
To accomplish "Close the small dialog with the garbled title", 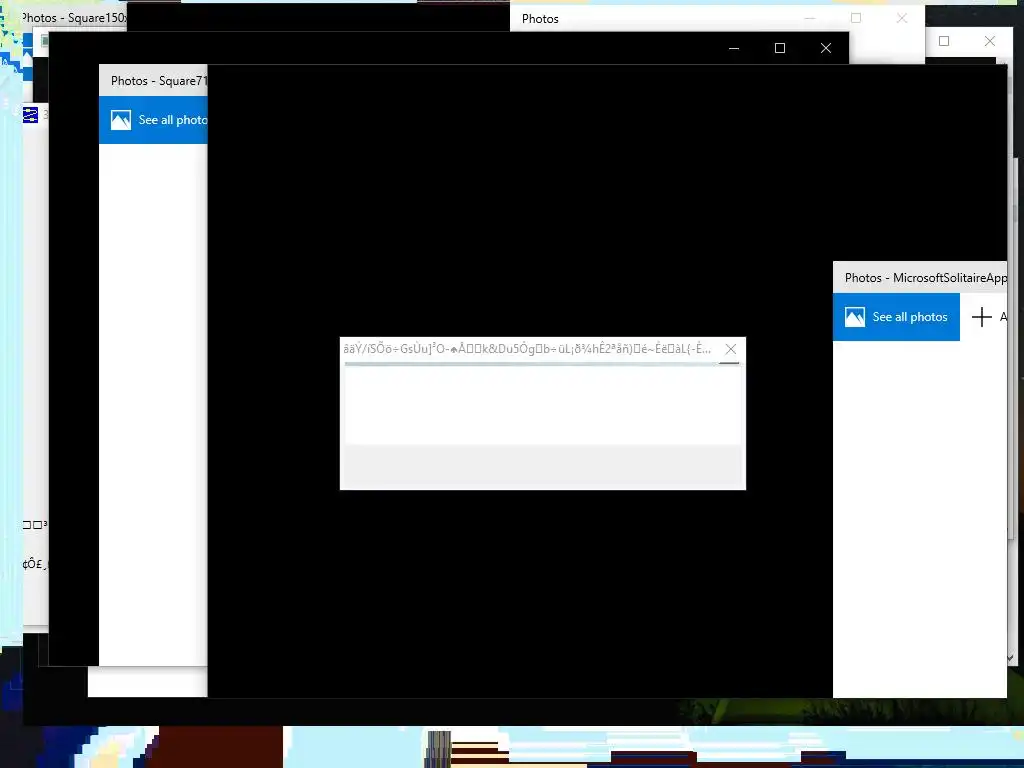I will point(731,349).
